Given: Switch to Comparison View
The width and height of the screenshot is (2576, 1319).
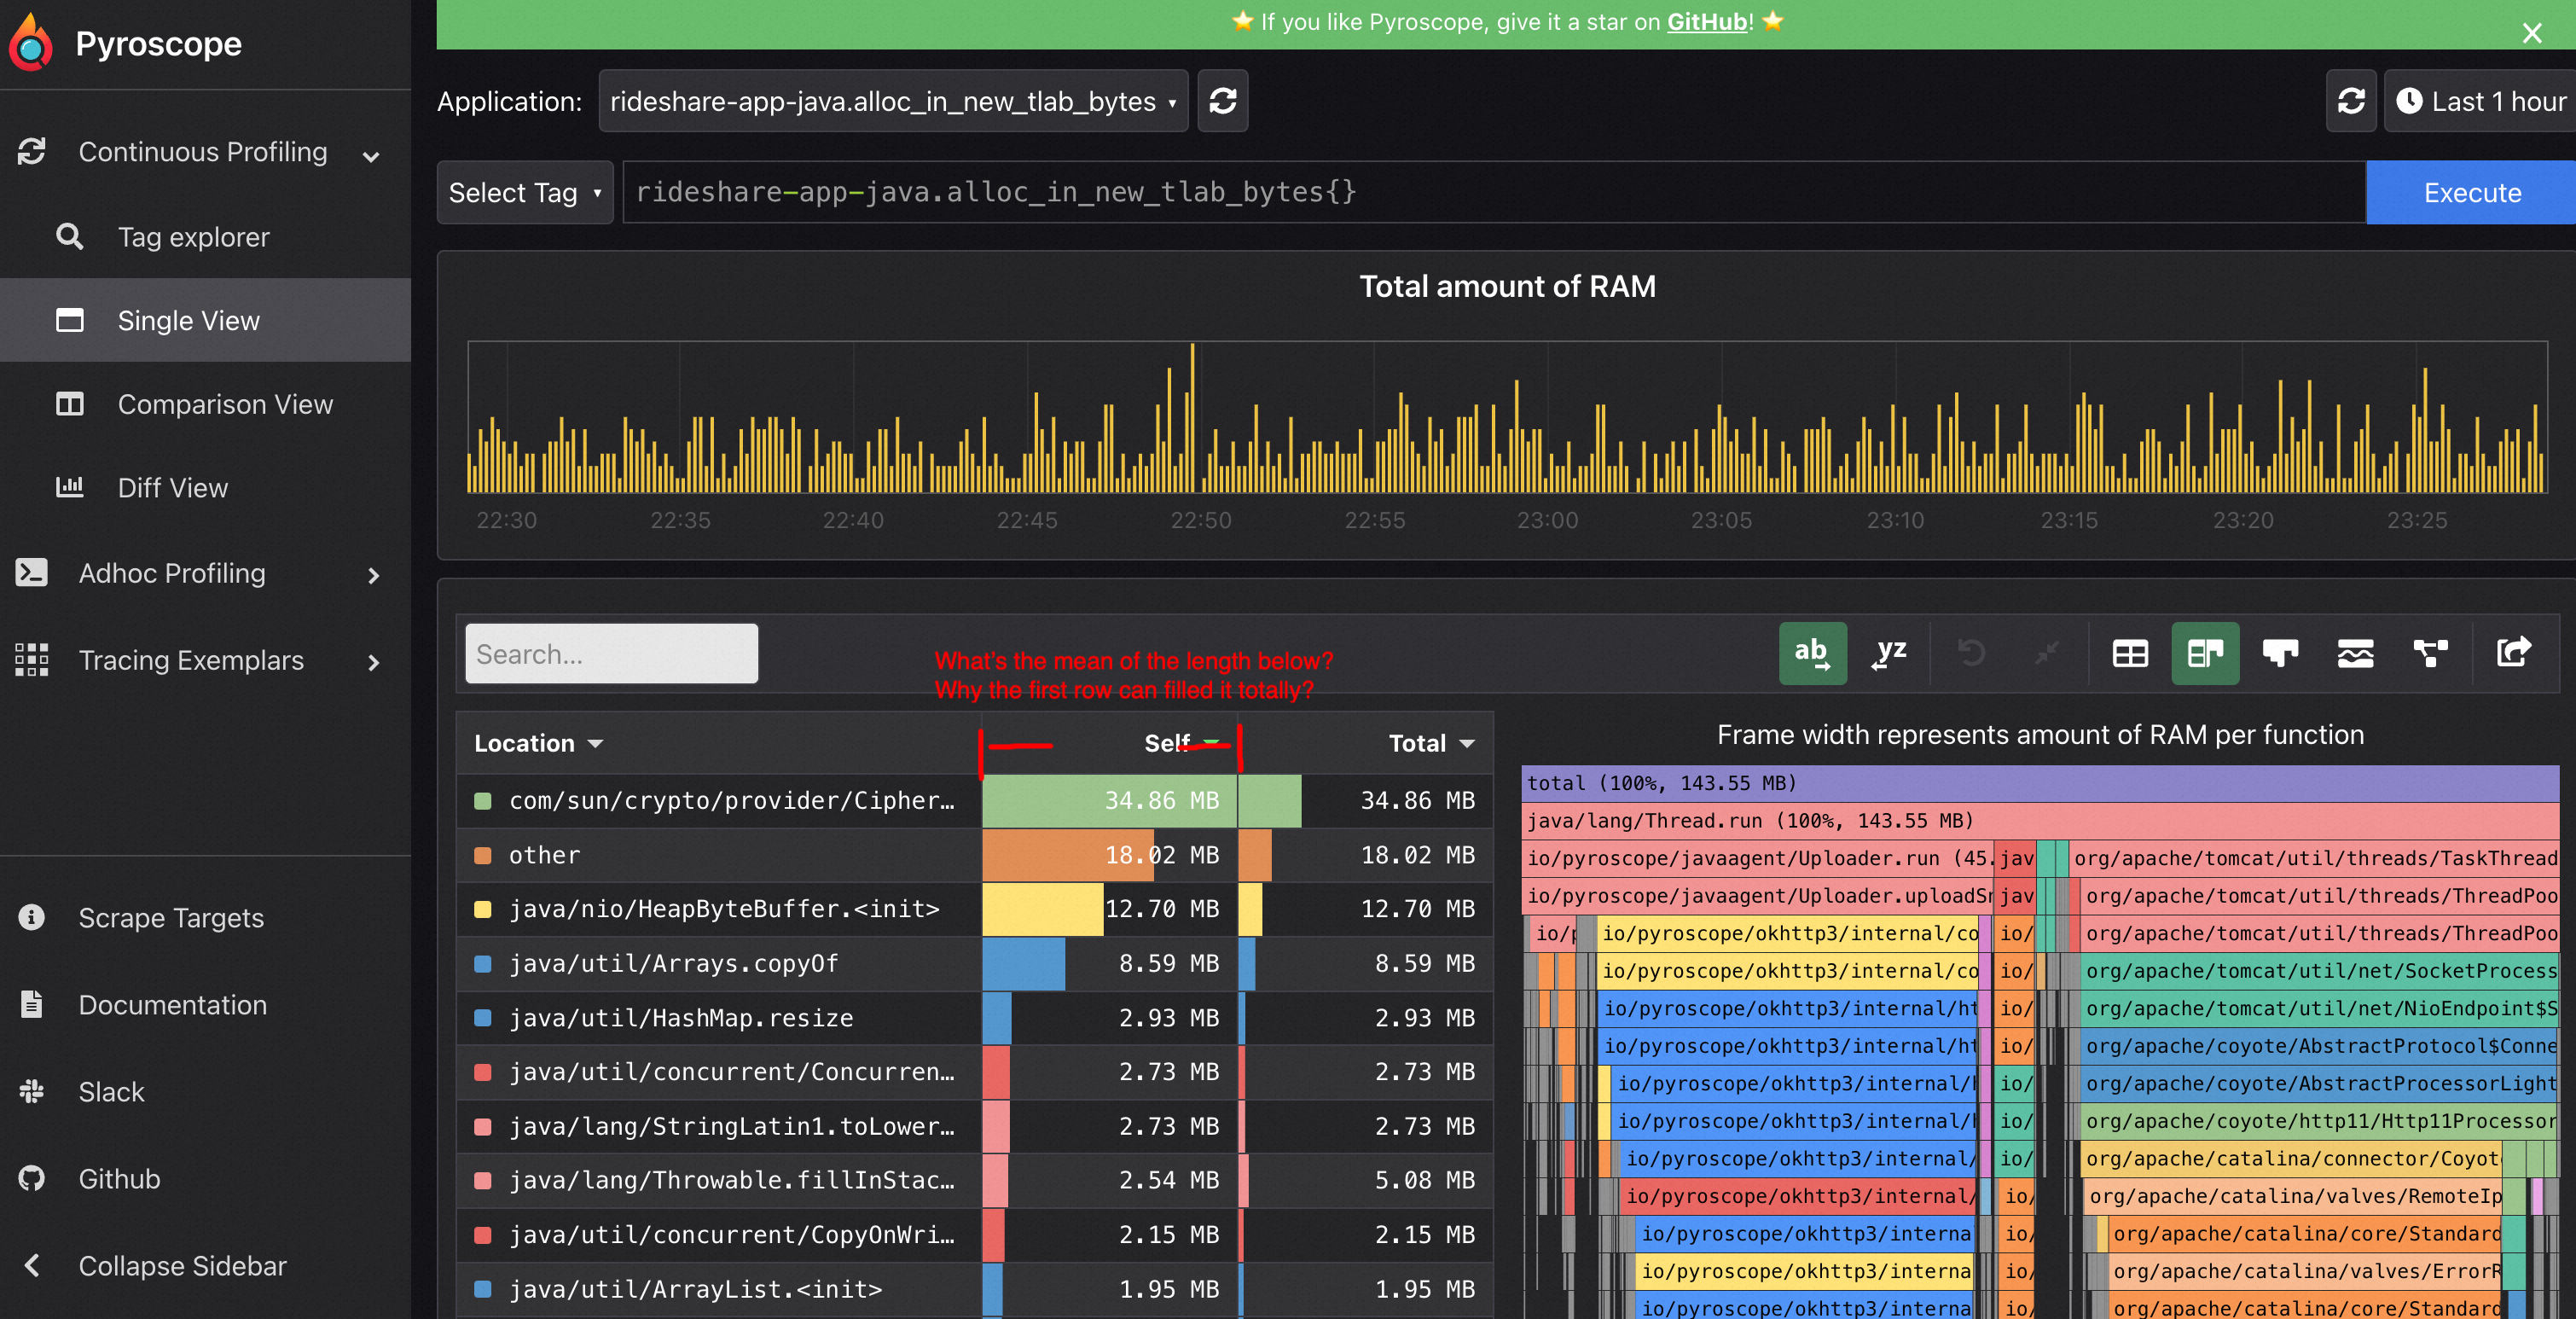Looking at the screenshot, I should [x=225, y=404].
